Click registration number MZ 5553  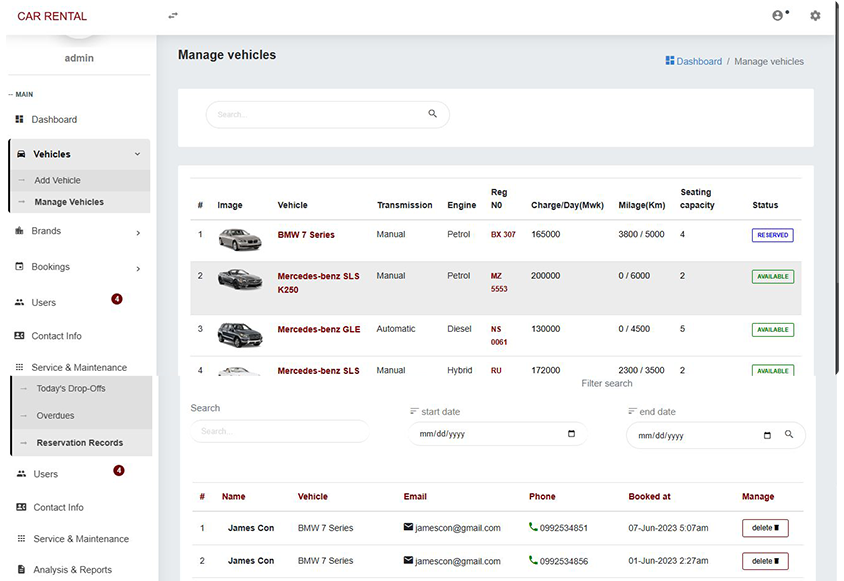[499, 282]
